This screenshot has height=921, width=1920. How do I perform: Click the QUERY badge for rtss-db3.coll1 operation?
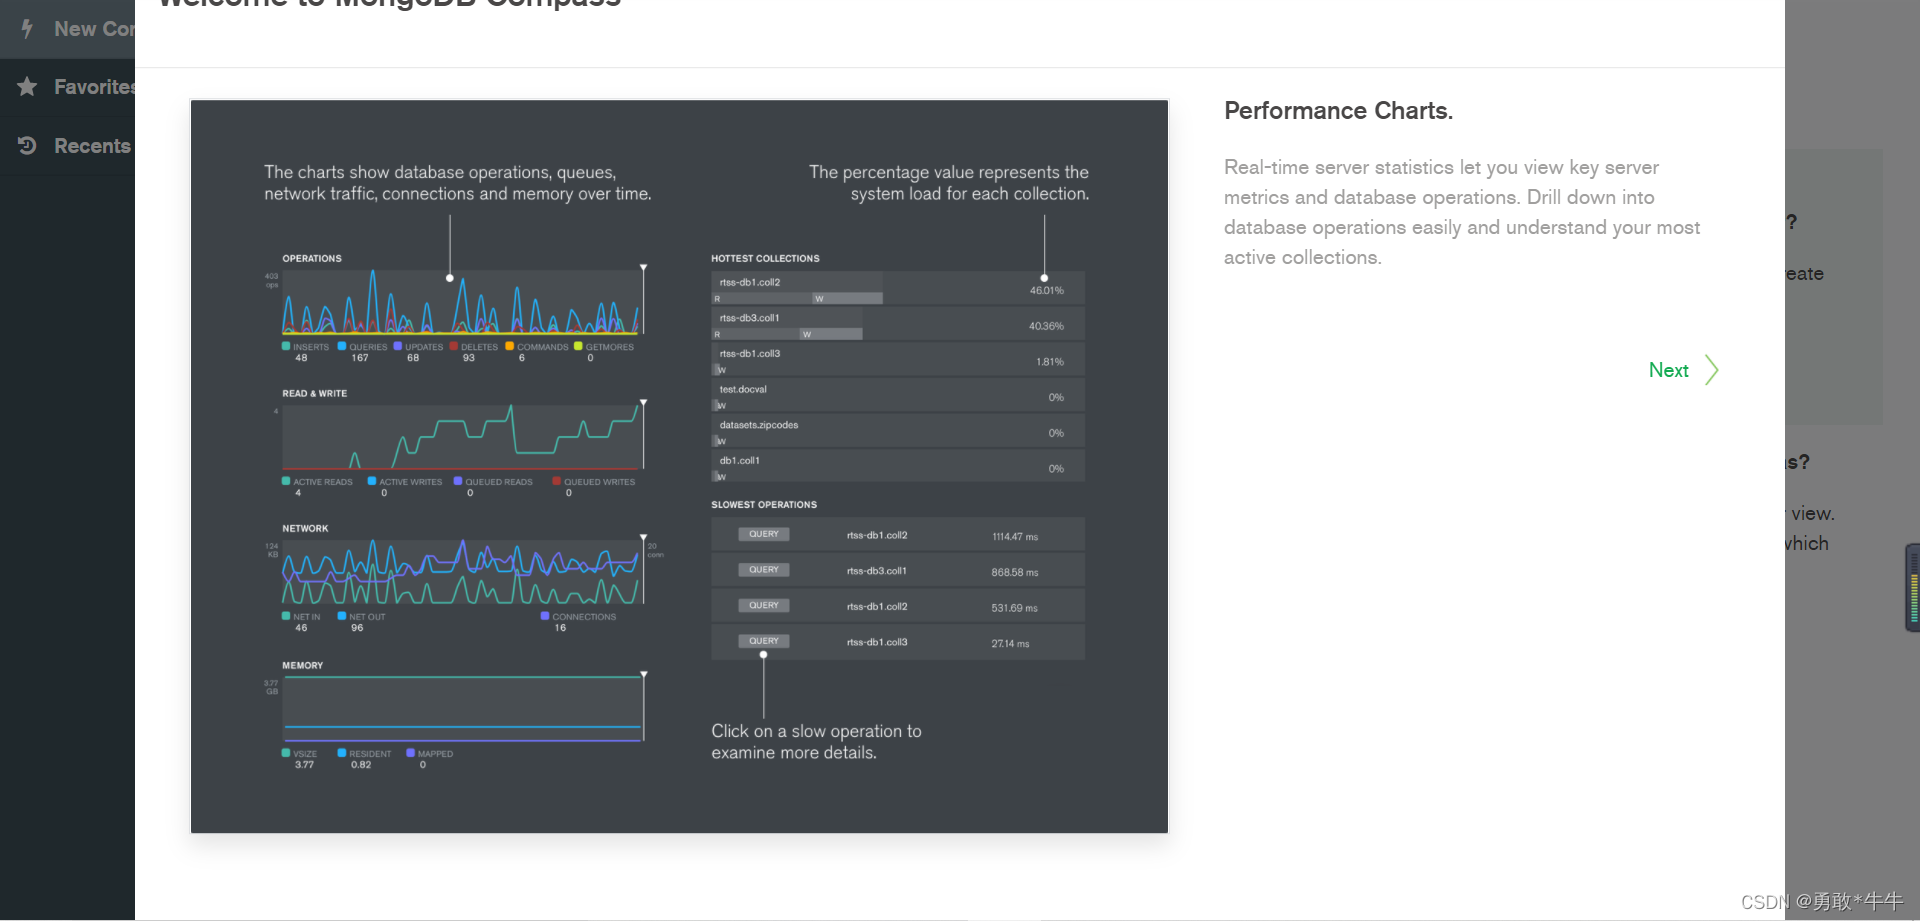coord(764,570)
